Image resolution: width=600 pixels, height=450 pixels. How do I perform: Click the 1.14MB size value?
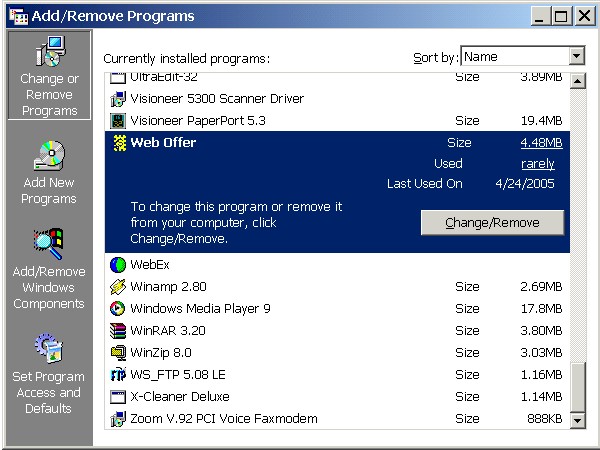tap(541, 397)
